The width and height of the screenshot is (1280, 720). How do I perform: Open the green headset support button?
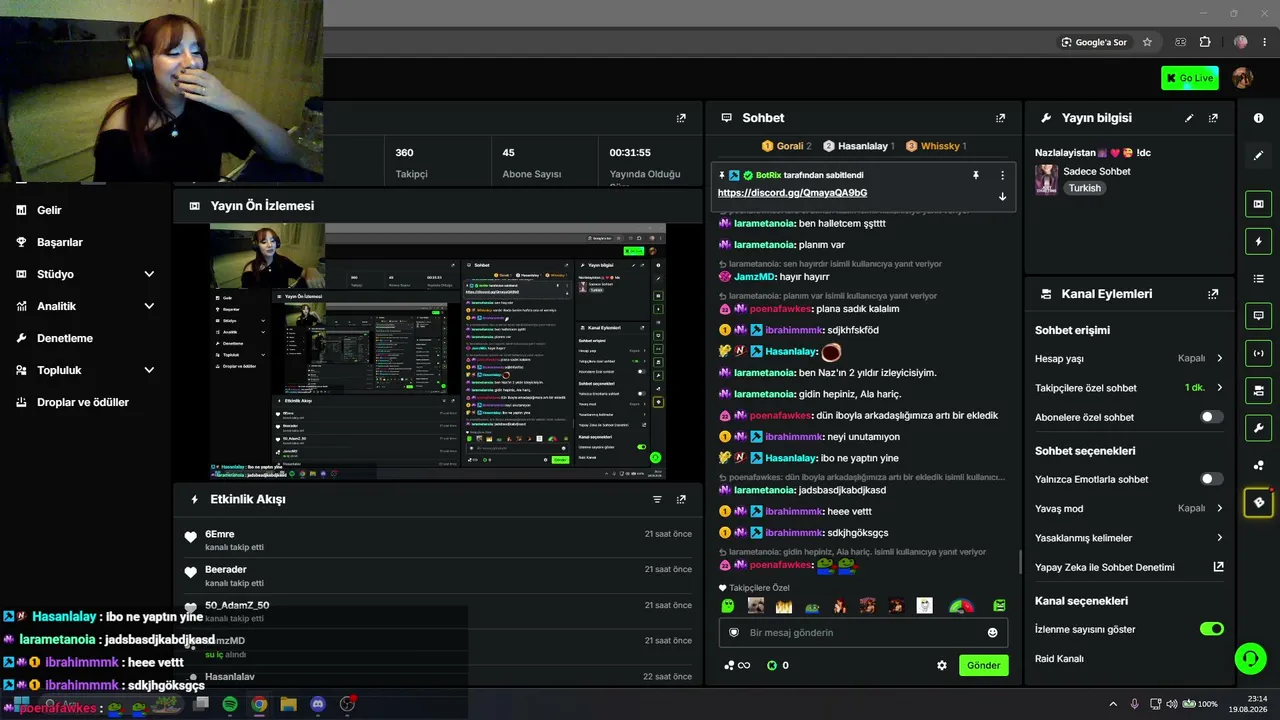pyautogui.click(x=1250, y=658)
